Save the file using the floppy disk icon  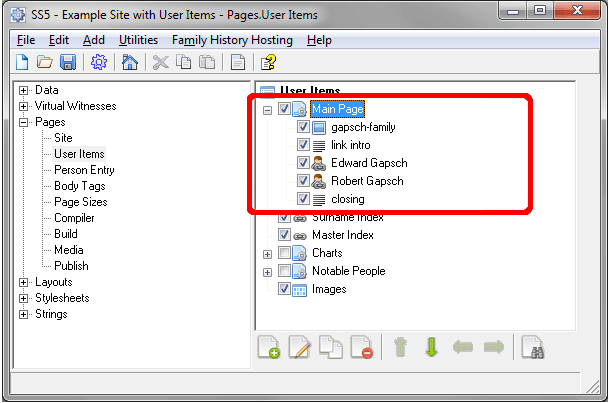pos(68,63)
